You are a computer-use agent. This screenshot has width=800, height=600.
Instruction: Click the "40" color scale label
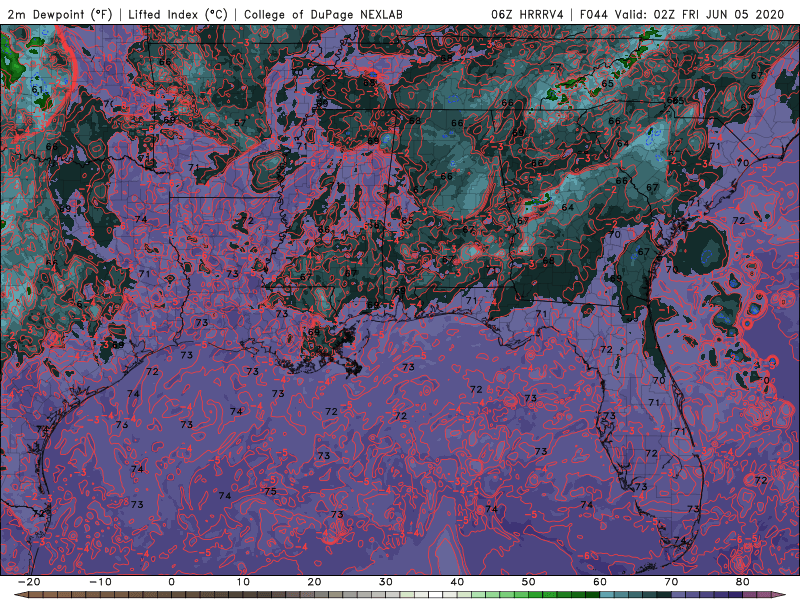click(x=457, y=582)
